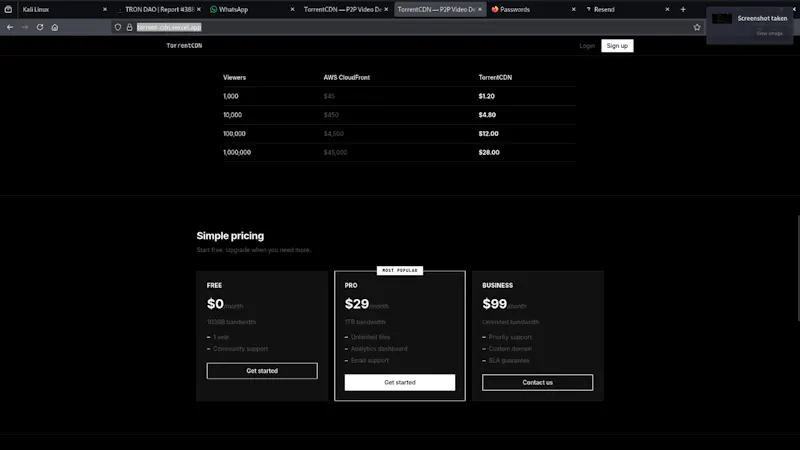Close the TRON DAO Report tab
The height and width of the screenshot is (450, 800).
[198, 9]
